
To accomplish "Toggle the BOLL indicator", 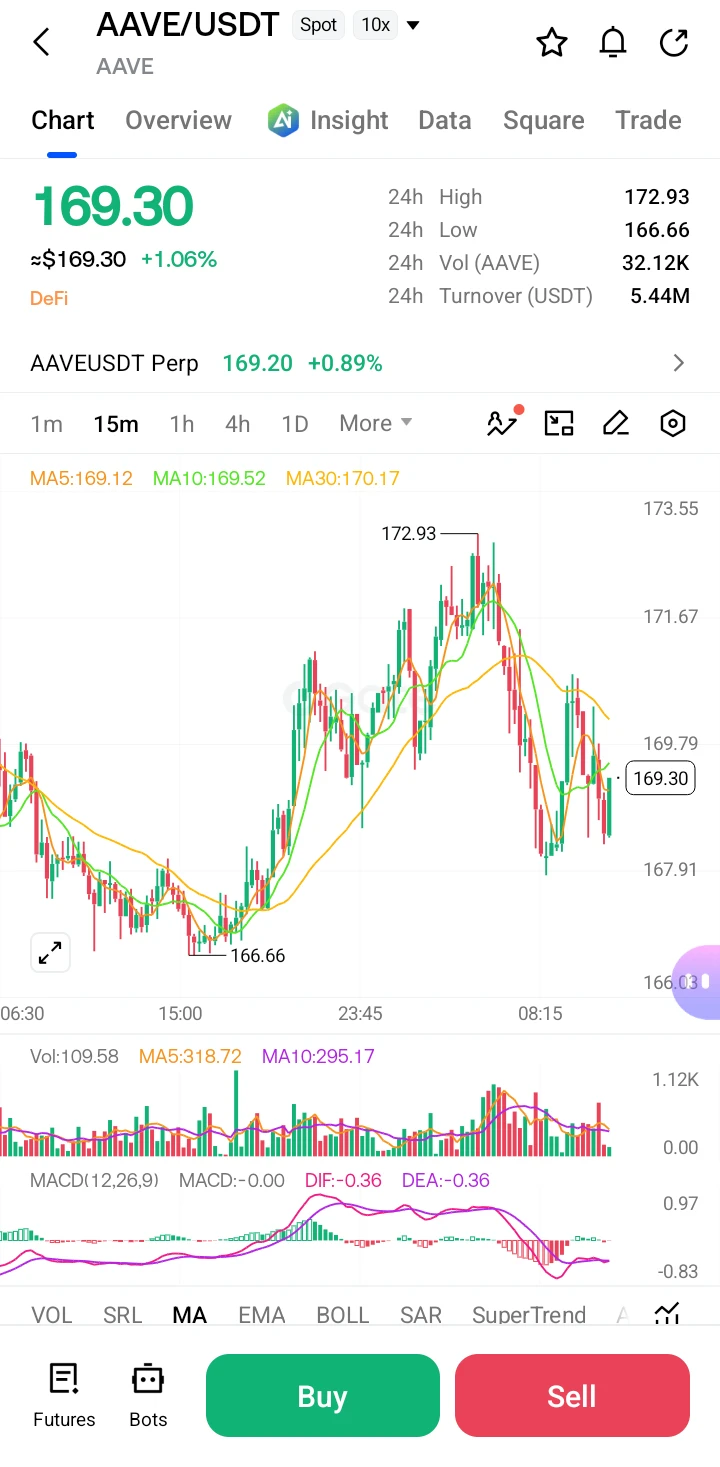I will [x=343, y=1314].
